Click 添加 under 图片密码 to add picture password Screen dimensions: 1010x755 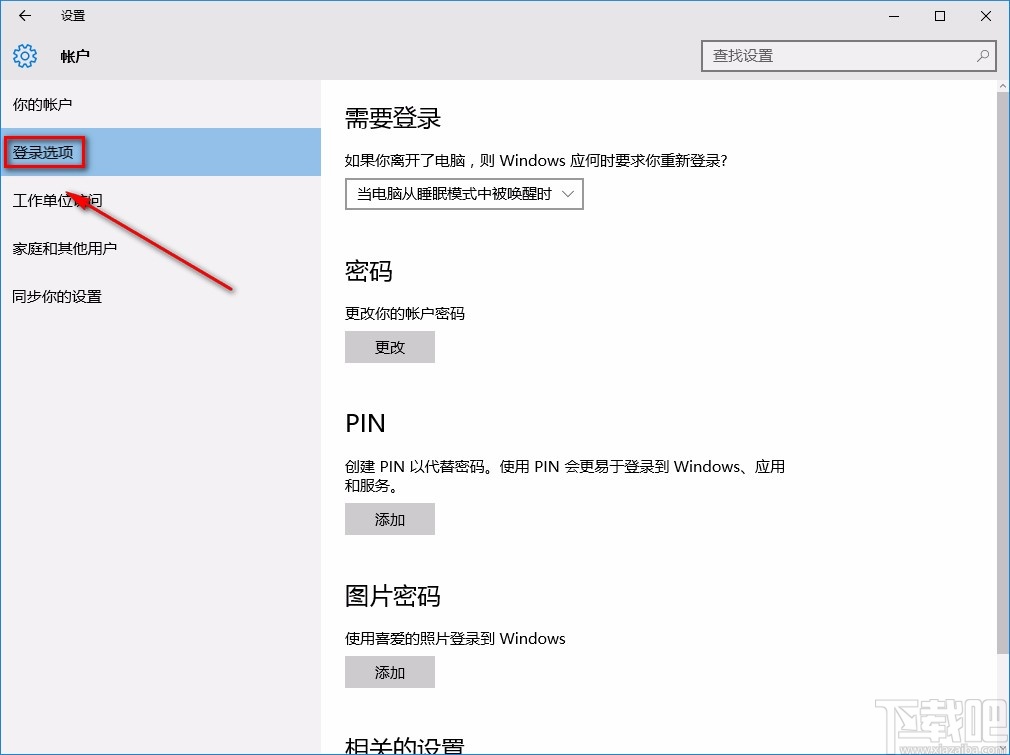pos(389,672)
